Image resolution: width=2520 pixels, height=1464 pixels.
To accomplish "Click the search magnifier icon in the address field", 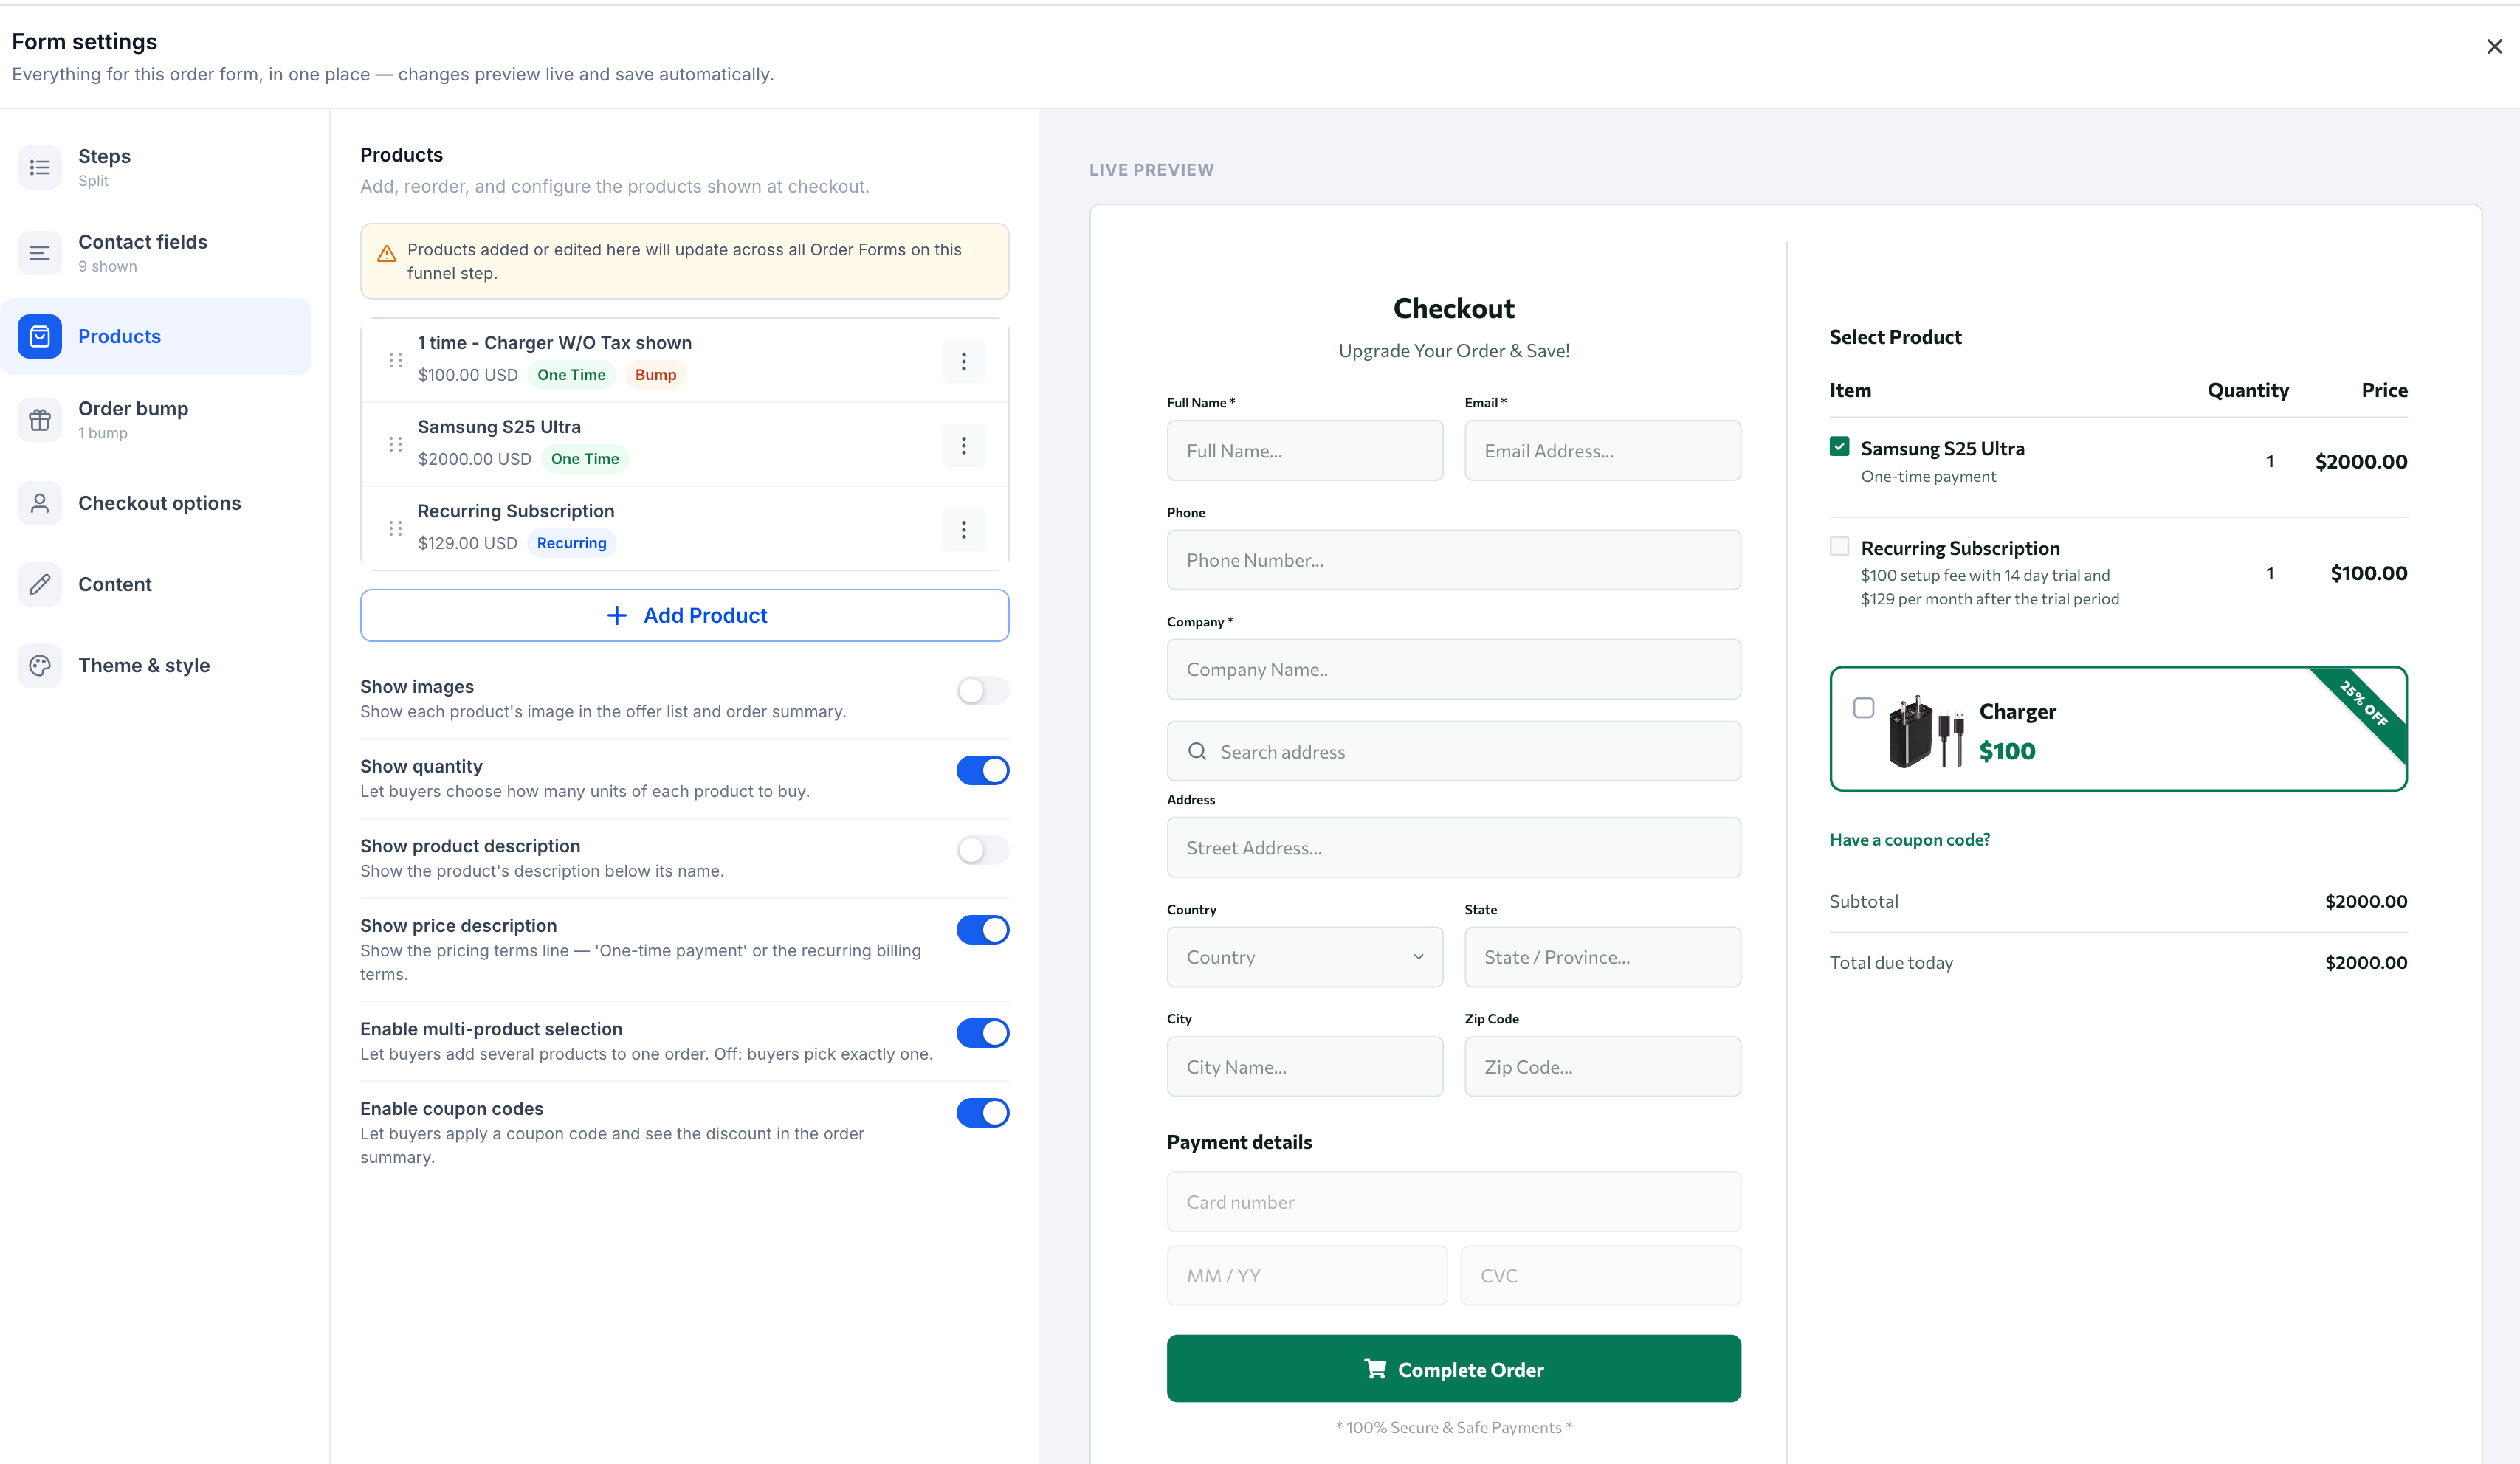I will point(1197,751).
